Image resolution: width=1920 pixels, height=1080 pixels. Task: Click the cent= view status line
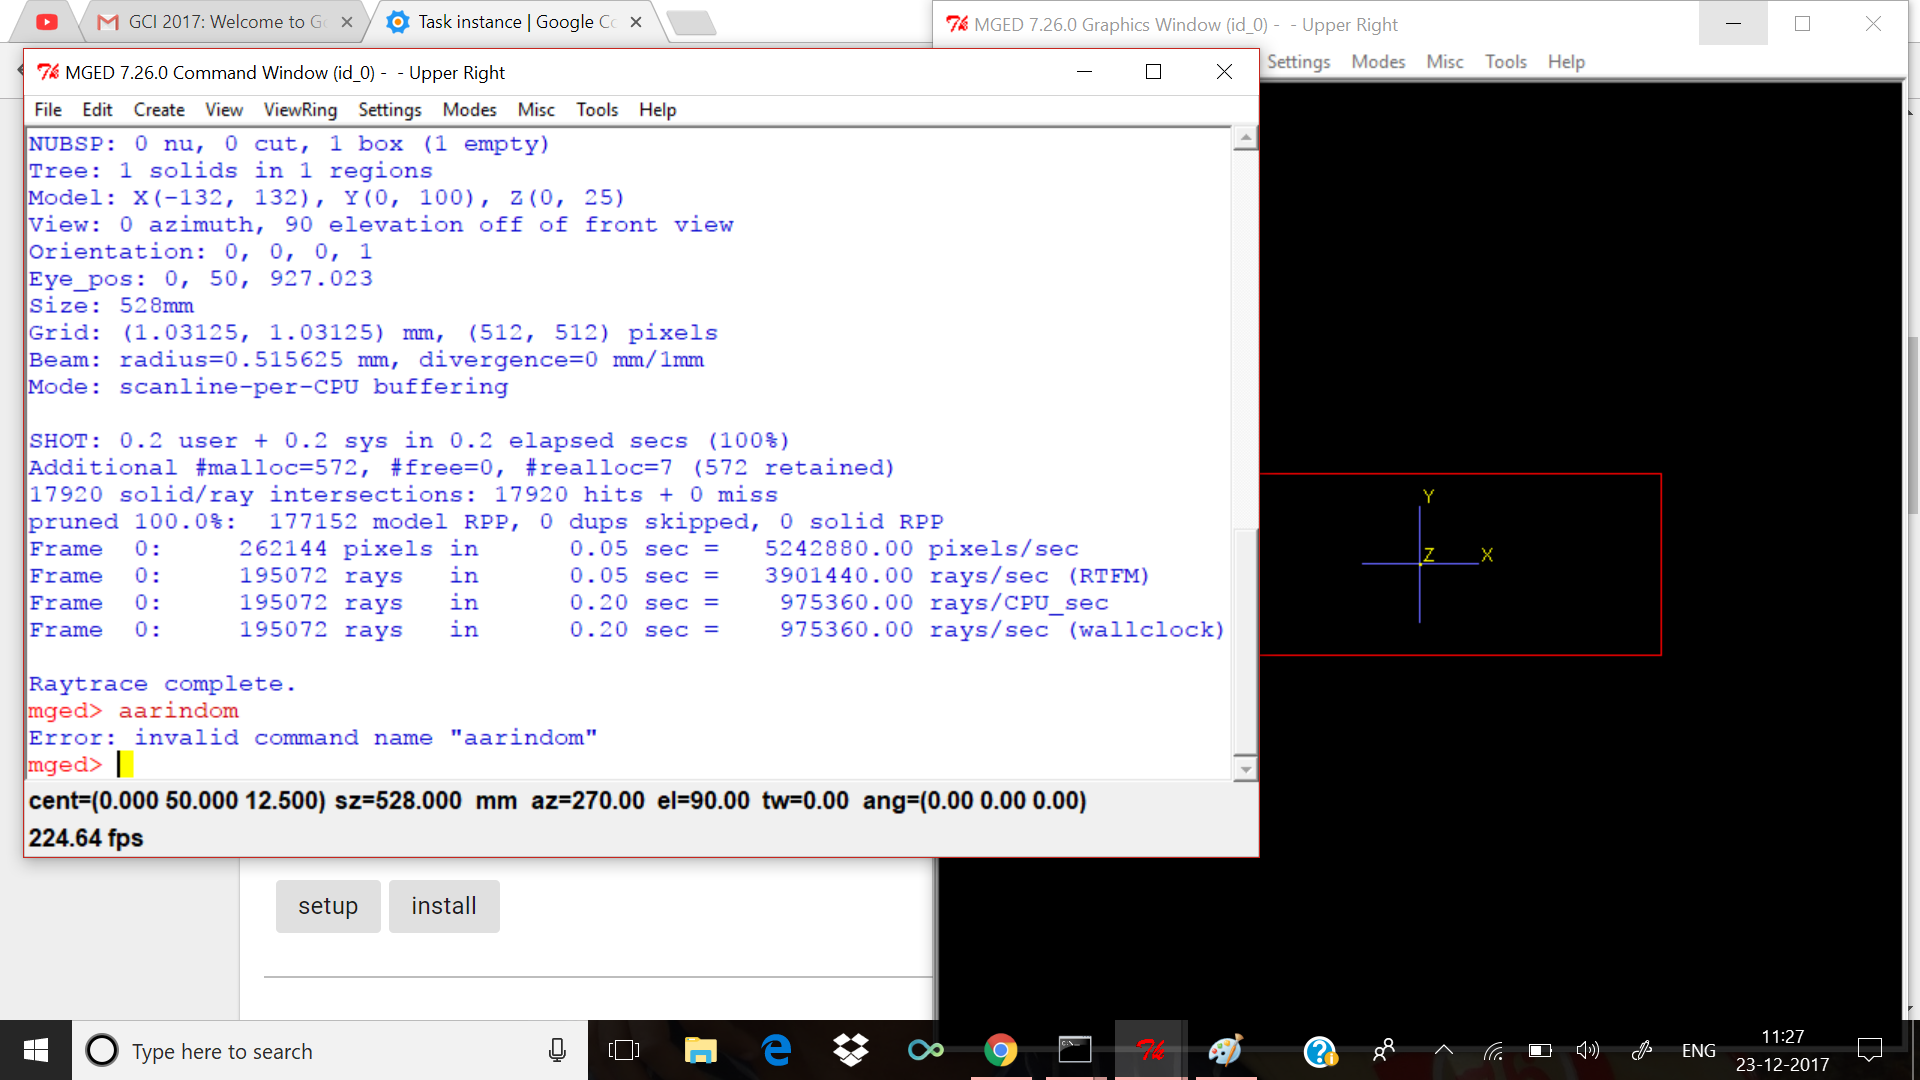point(557,801)
